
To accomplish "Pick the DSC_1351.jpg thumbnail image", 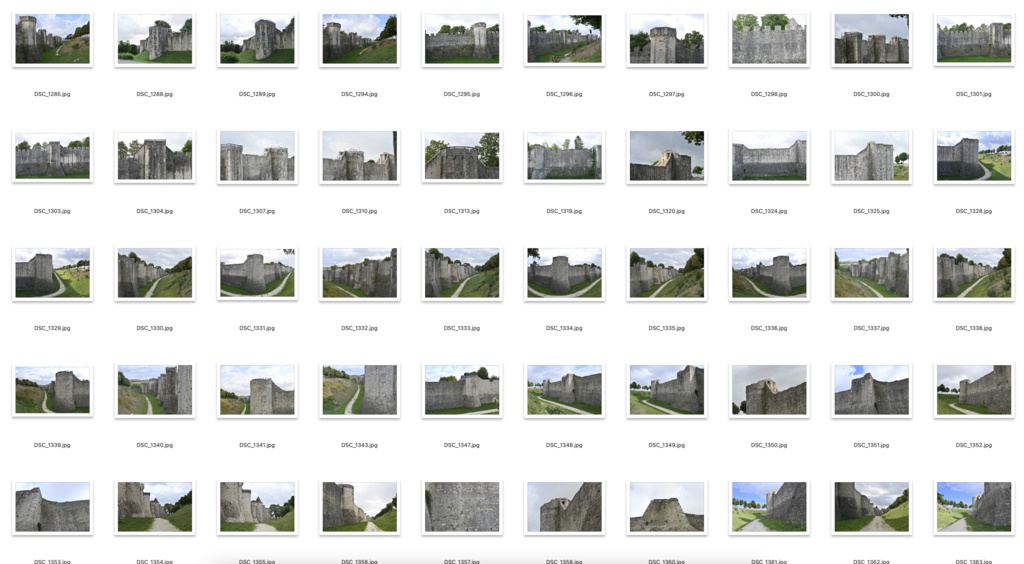I will coord(871,390).
